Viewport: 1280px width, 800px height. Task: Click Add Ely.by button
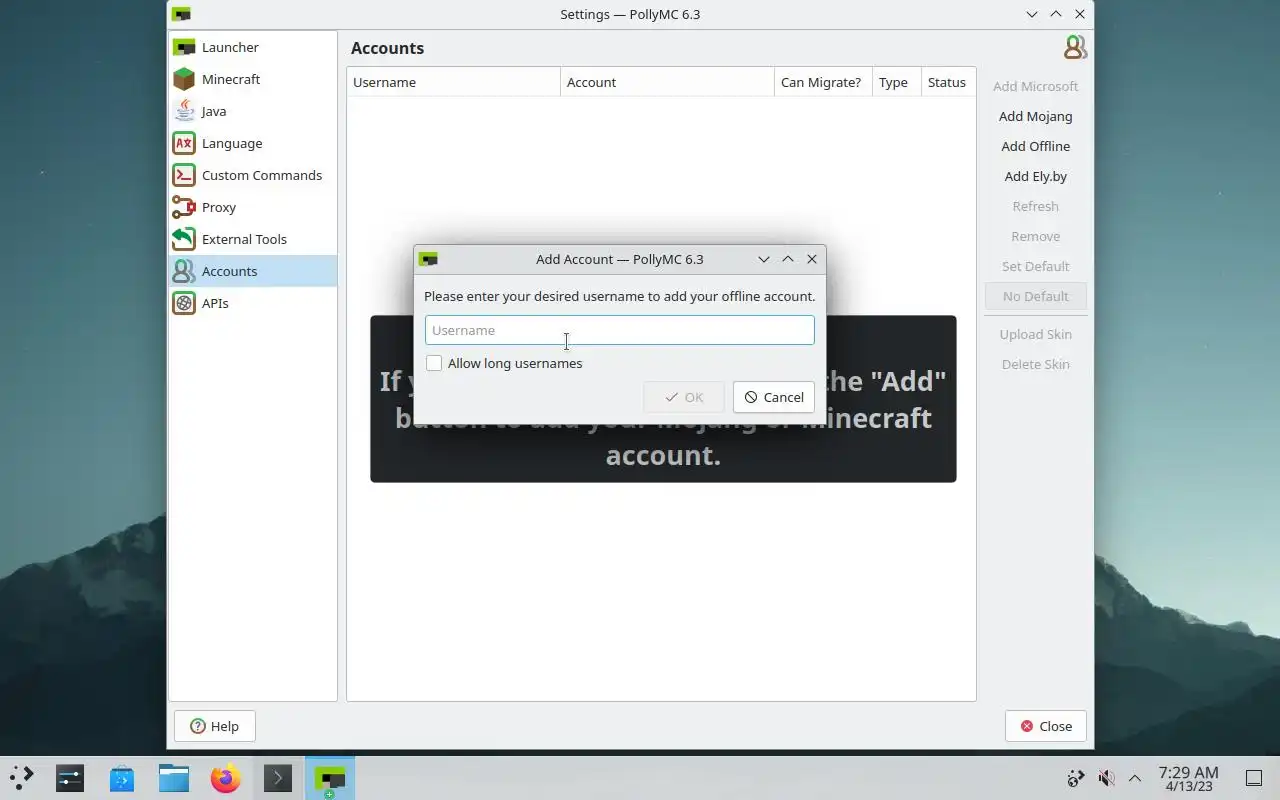click(x=1035, y=176)
